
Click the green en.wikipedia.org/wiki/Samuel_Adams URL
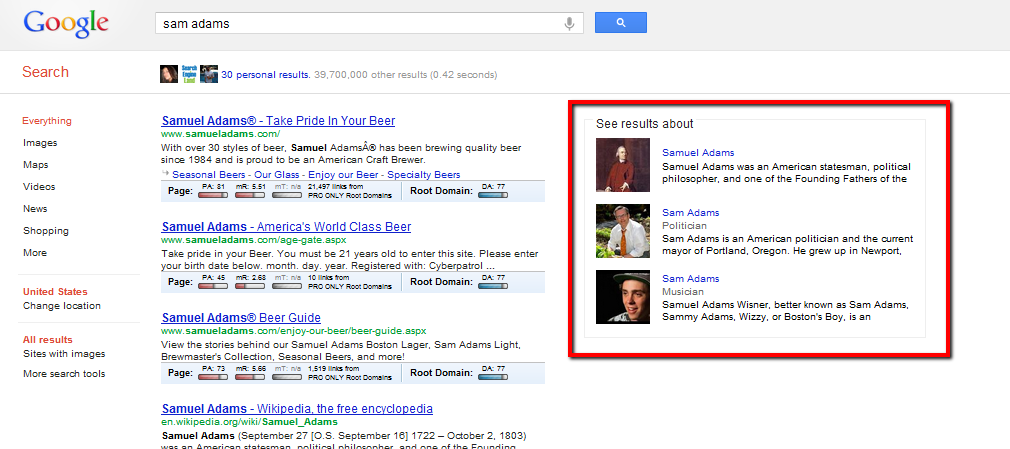pyautogui.click(x=249, y=421)
